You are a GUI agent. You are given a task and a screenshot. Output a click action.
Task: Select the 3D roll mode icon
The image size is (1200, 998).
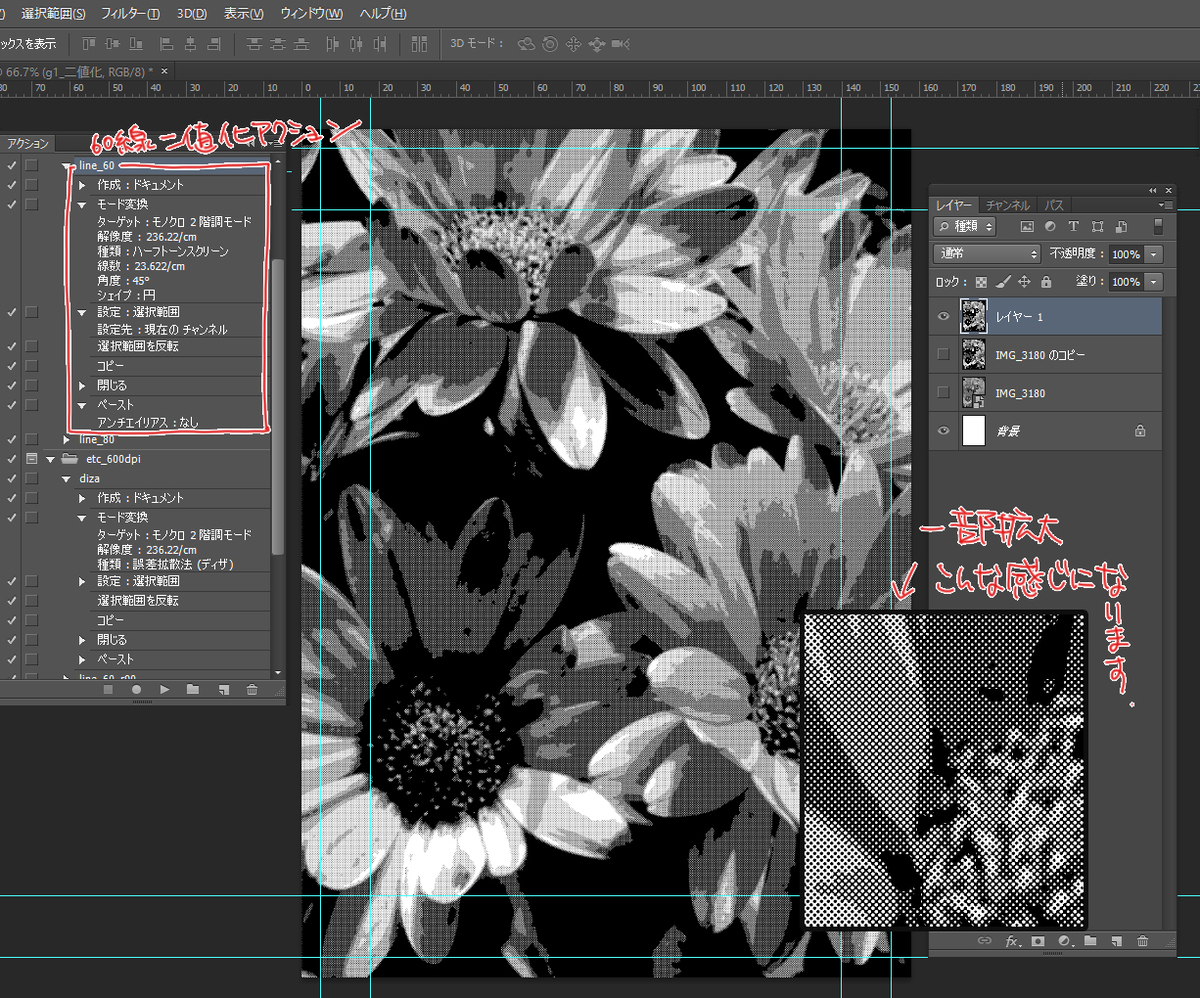coord(550,44)
